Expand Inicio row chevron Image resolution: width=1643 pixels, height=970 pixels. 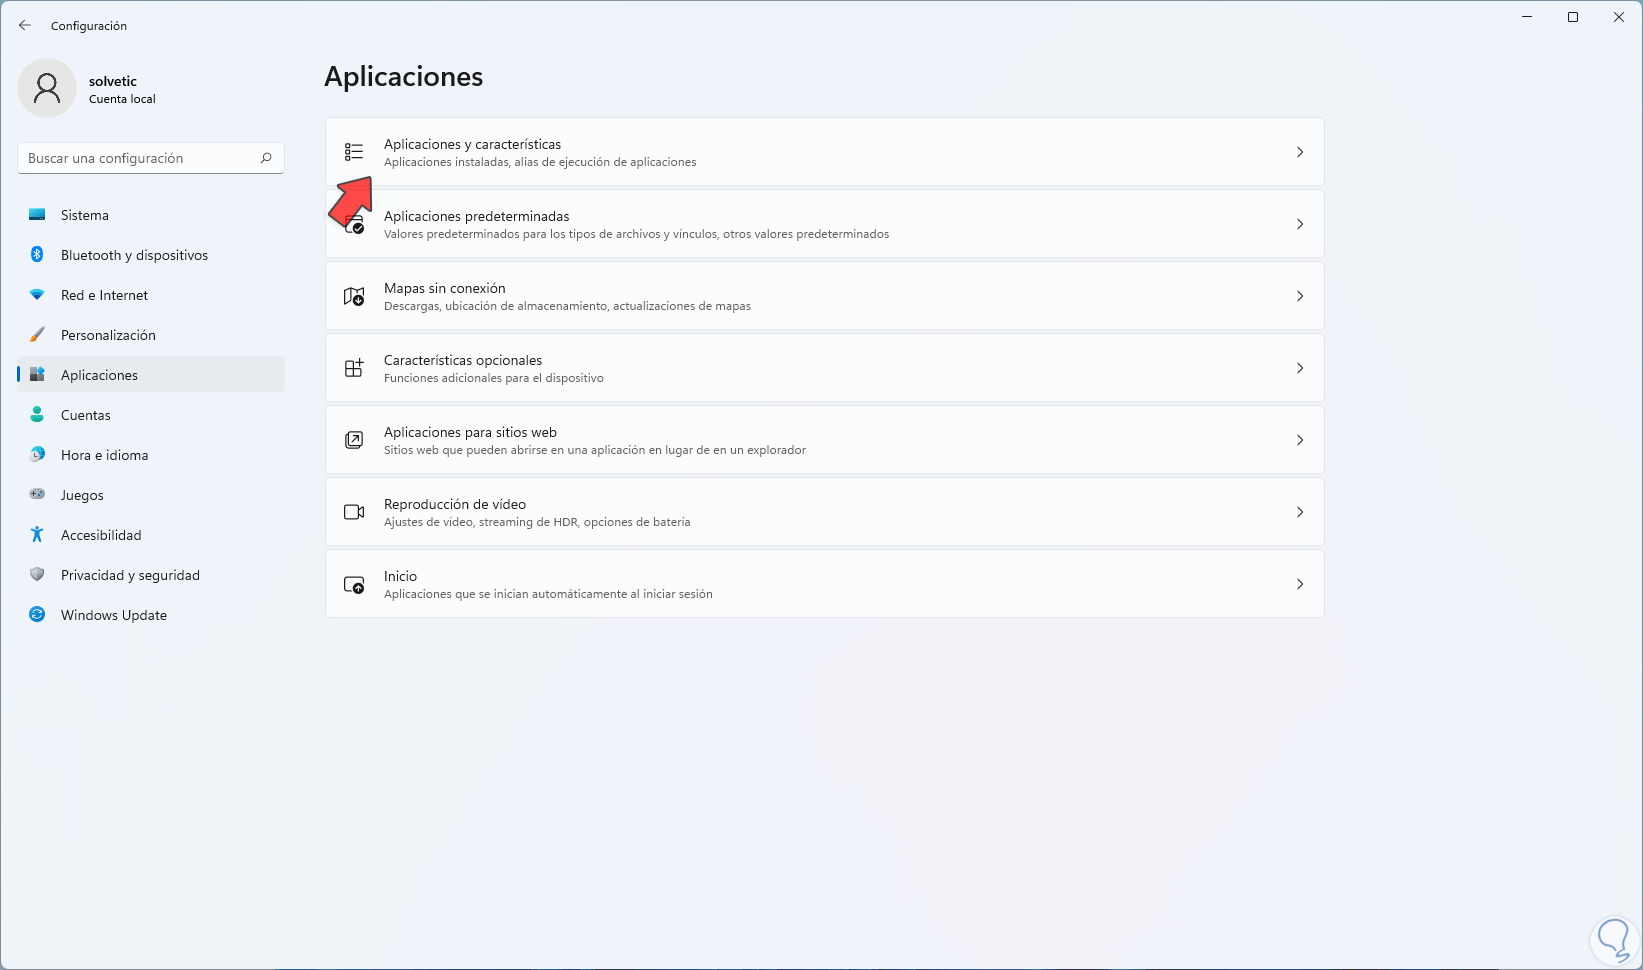pos(1300,584)
